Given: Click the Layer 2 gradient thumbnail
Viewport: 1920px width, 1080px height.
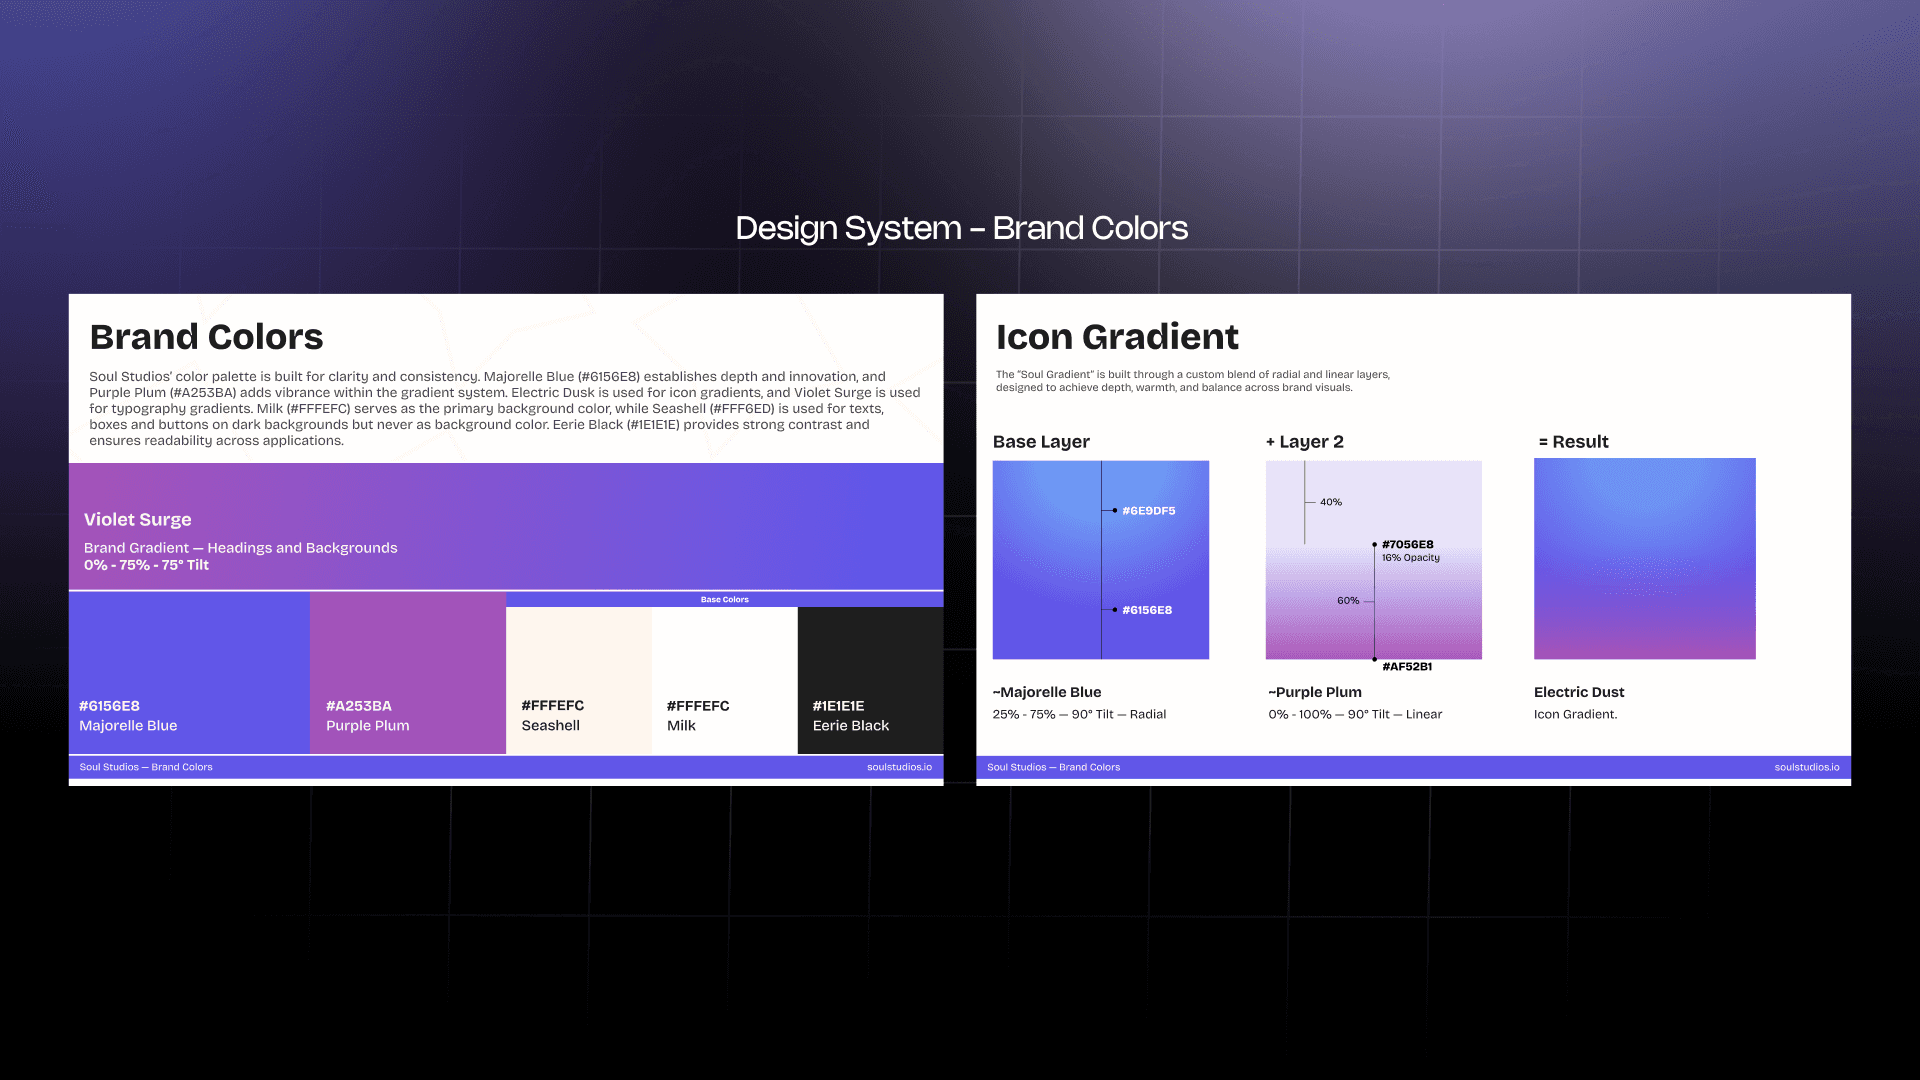Looking at the screenshot, I should [x=1373, y=559].
